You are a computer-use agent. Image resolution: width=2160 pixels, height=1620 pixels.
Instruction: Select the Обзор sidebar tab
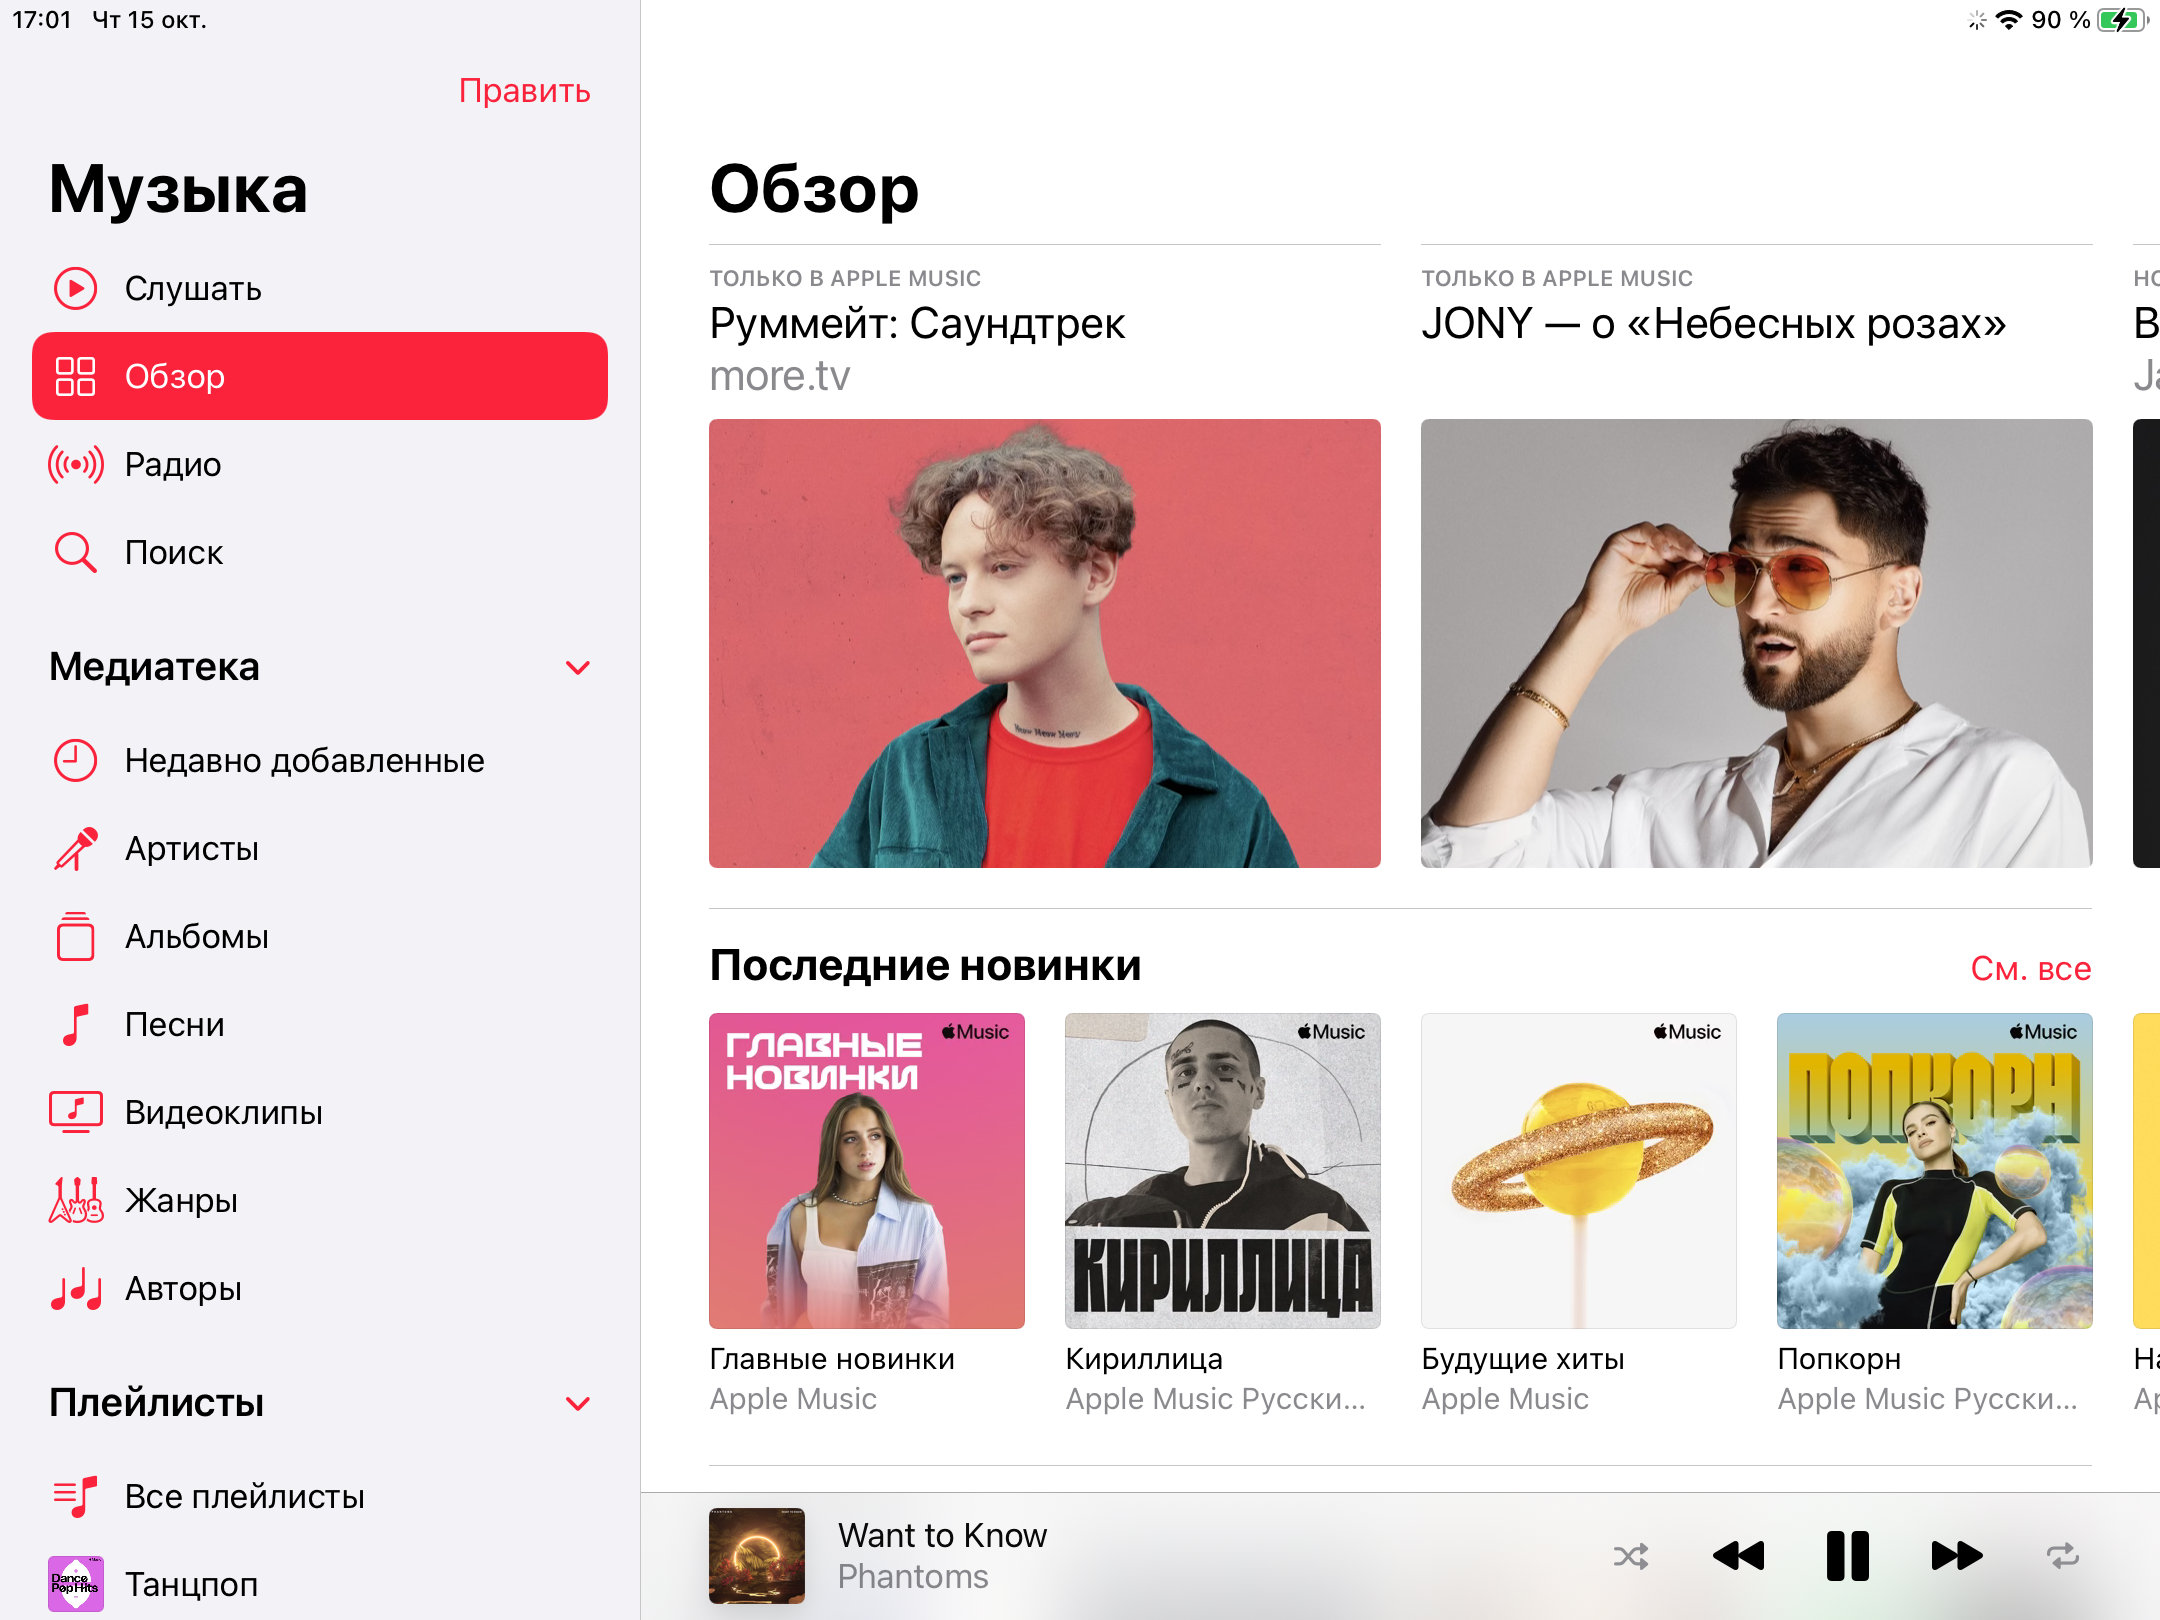[x=320, y=376]
